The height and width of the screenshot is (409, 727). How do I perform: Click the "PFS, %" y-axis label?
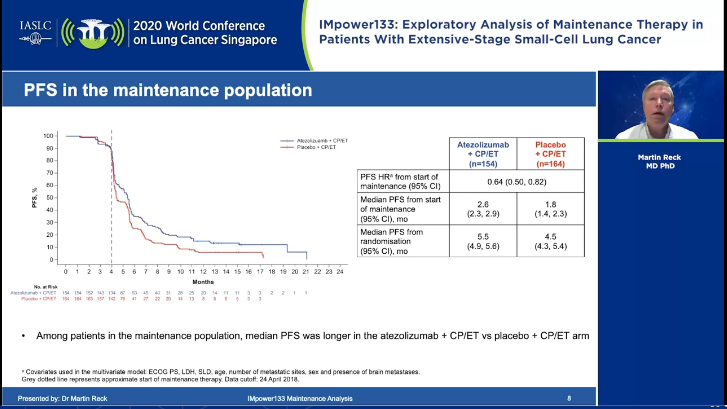(x=34, y=198)
